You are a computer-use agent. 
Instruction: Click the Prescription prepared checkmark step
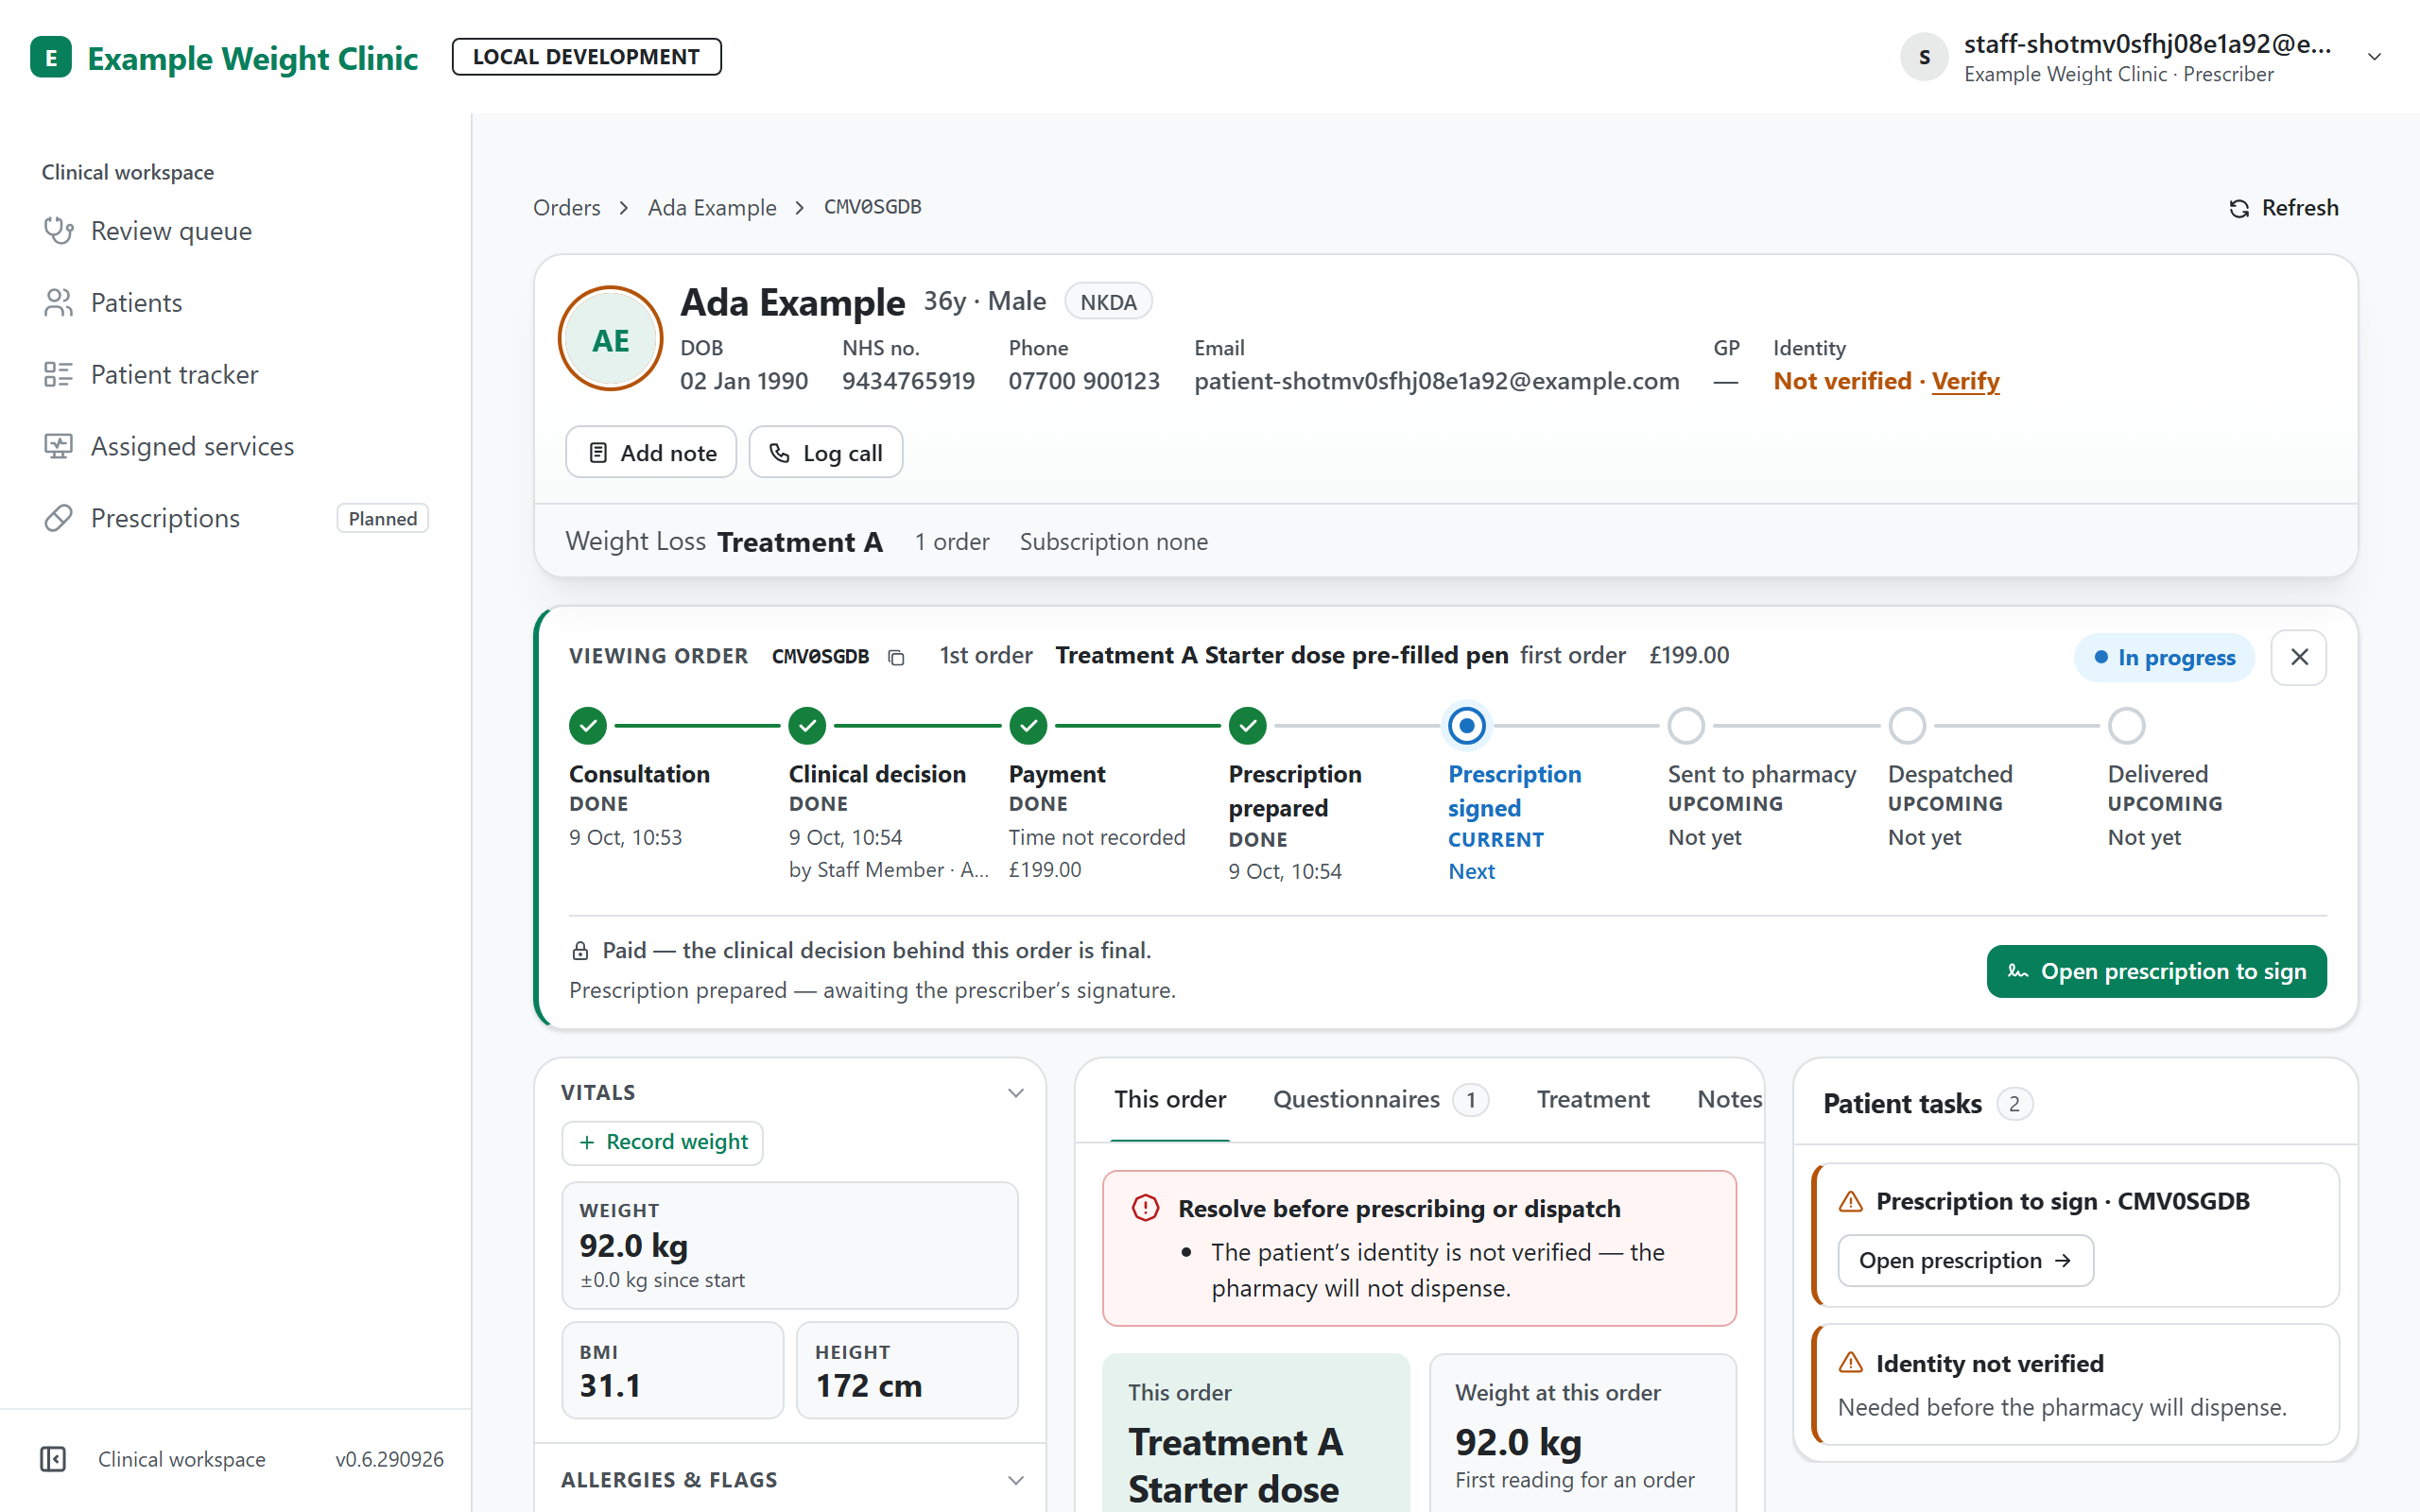pyautogui.click(x=1248, y=726)
